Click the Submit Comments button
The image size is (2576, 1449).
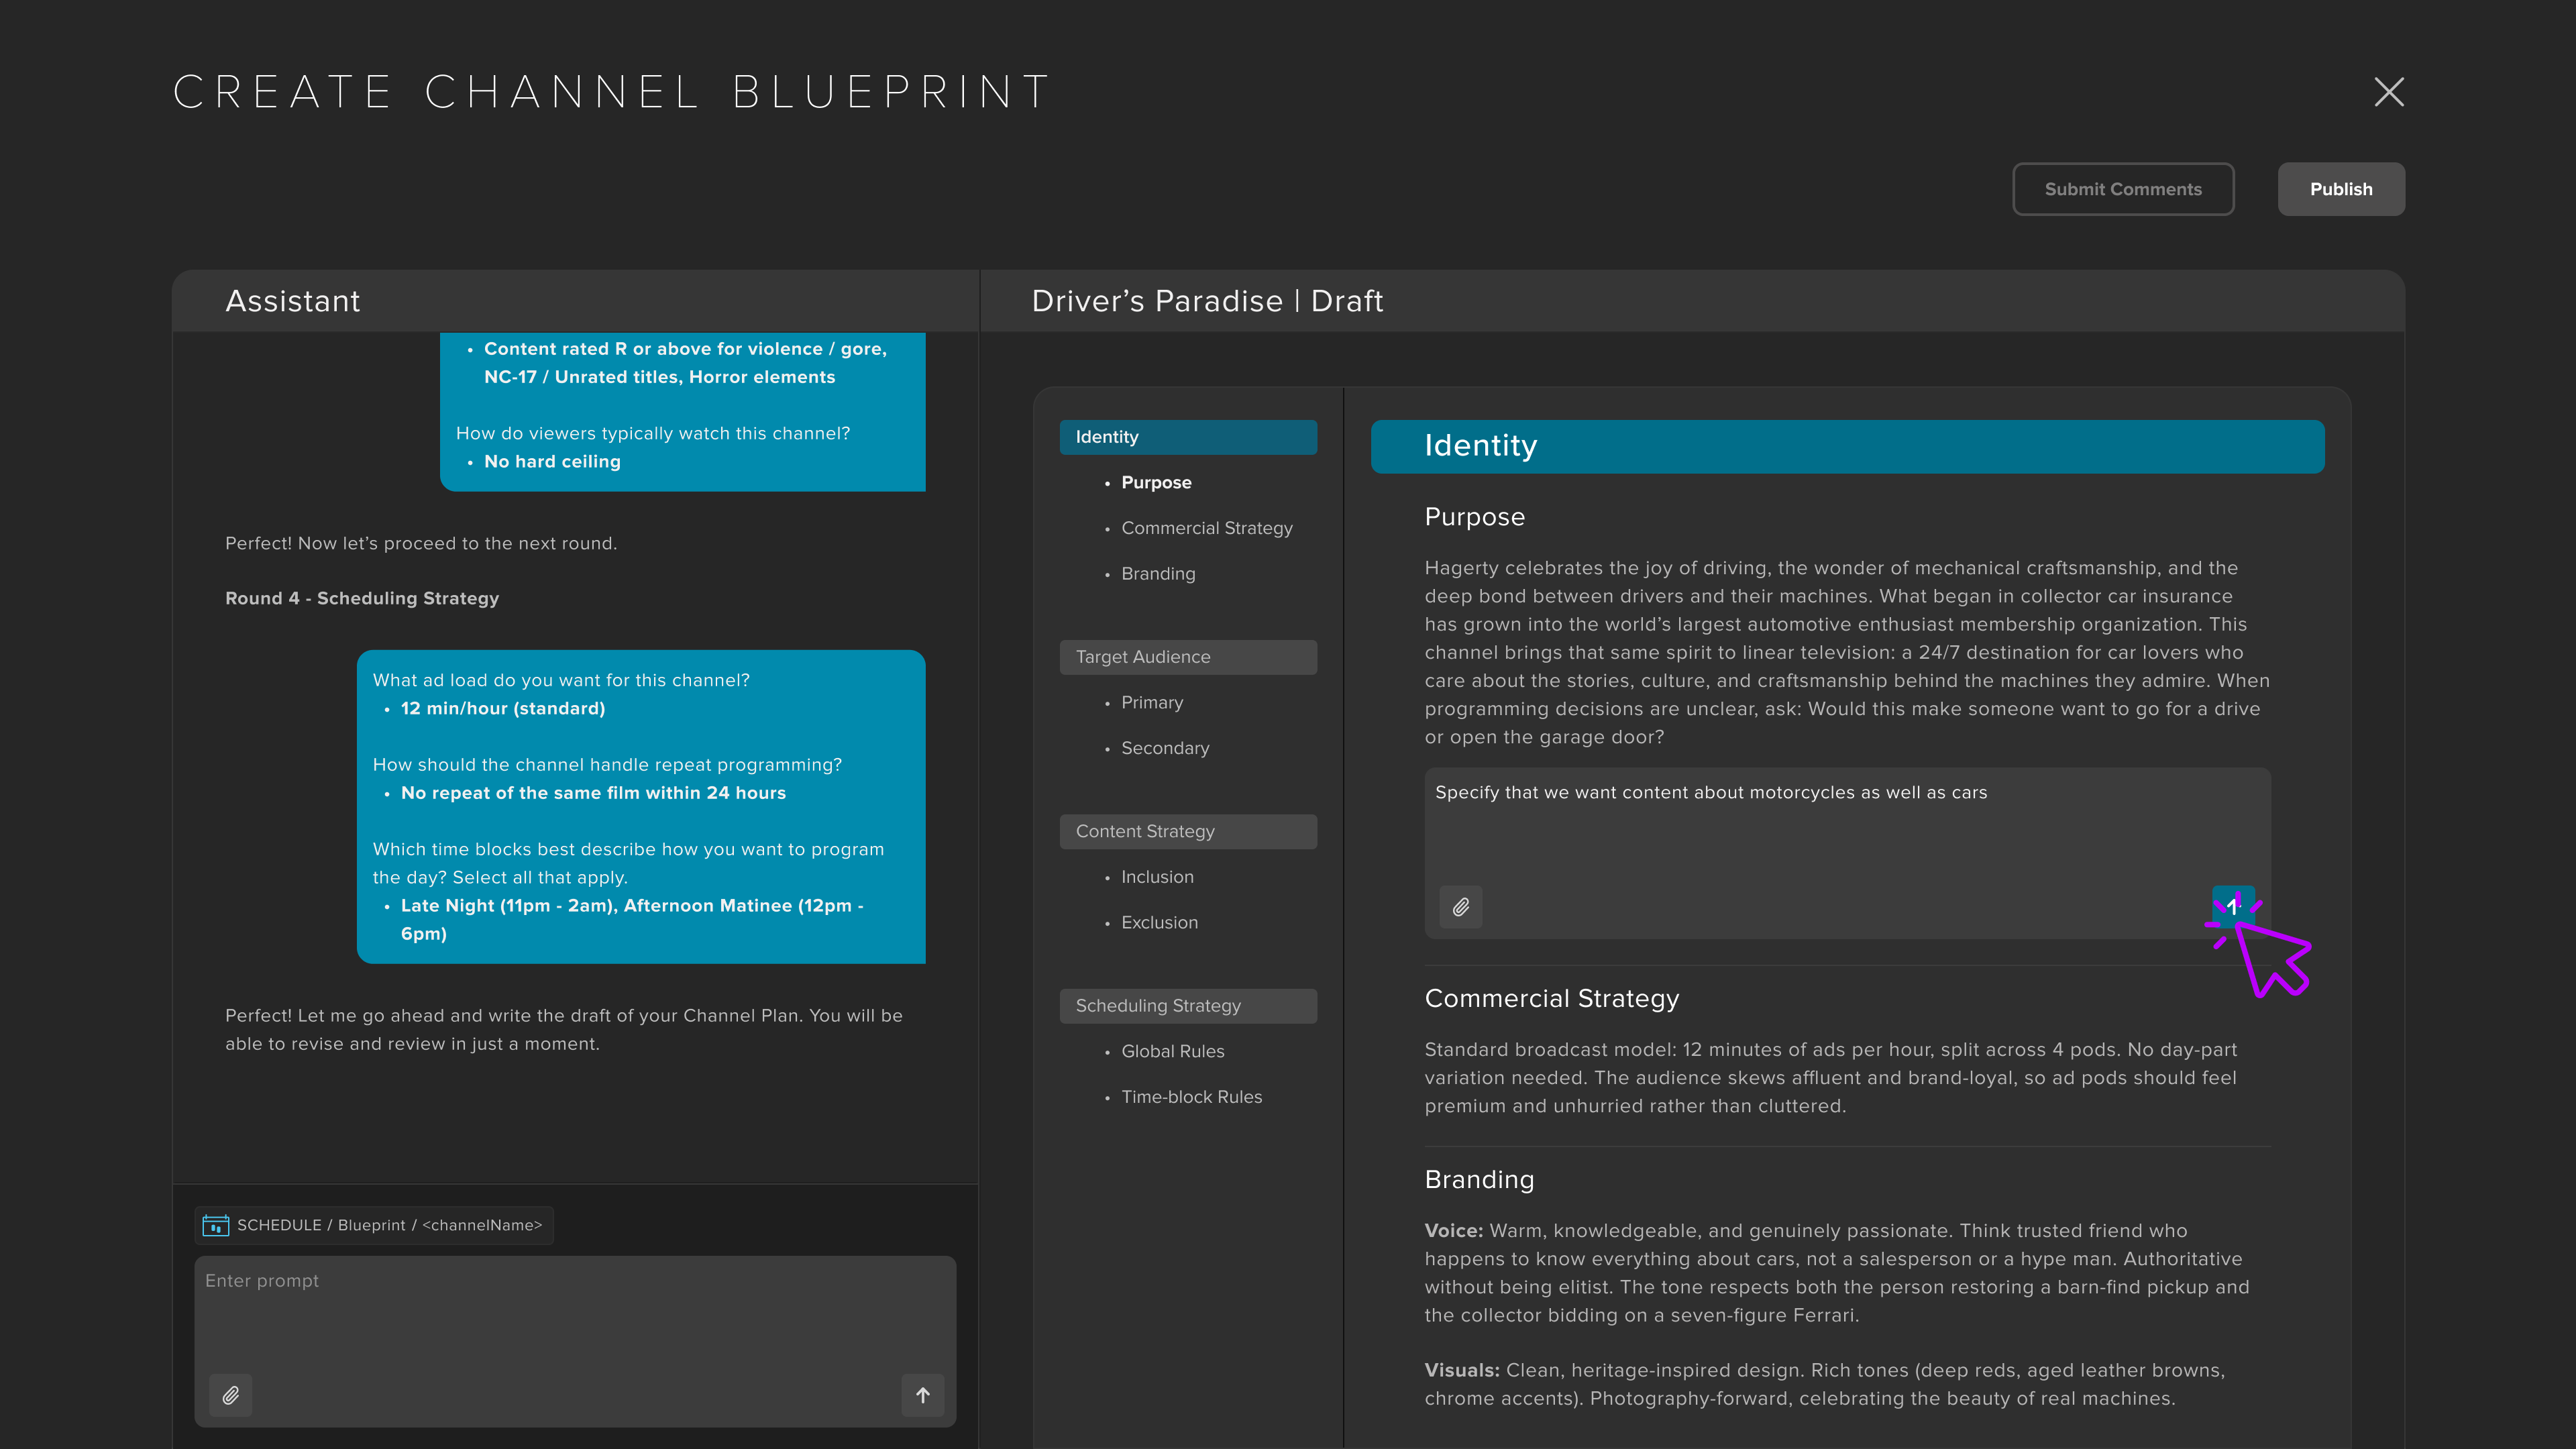2123,189
